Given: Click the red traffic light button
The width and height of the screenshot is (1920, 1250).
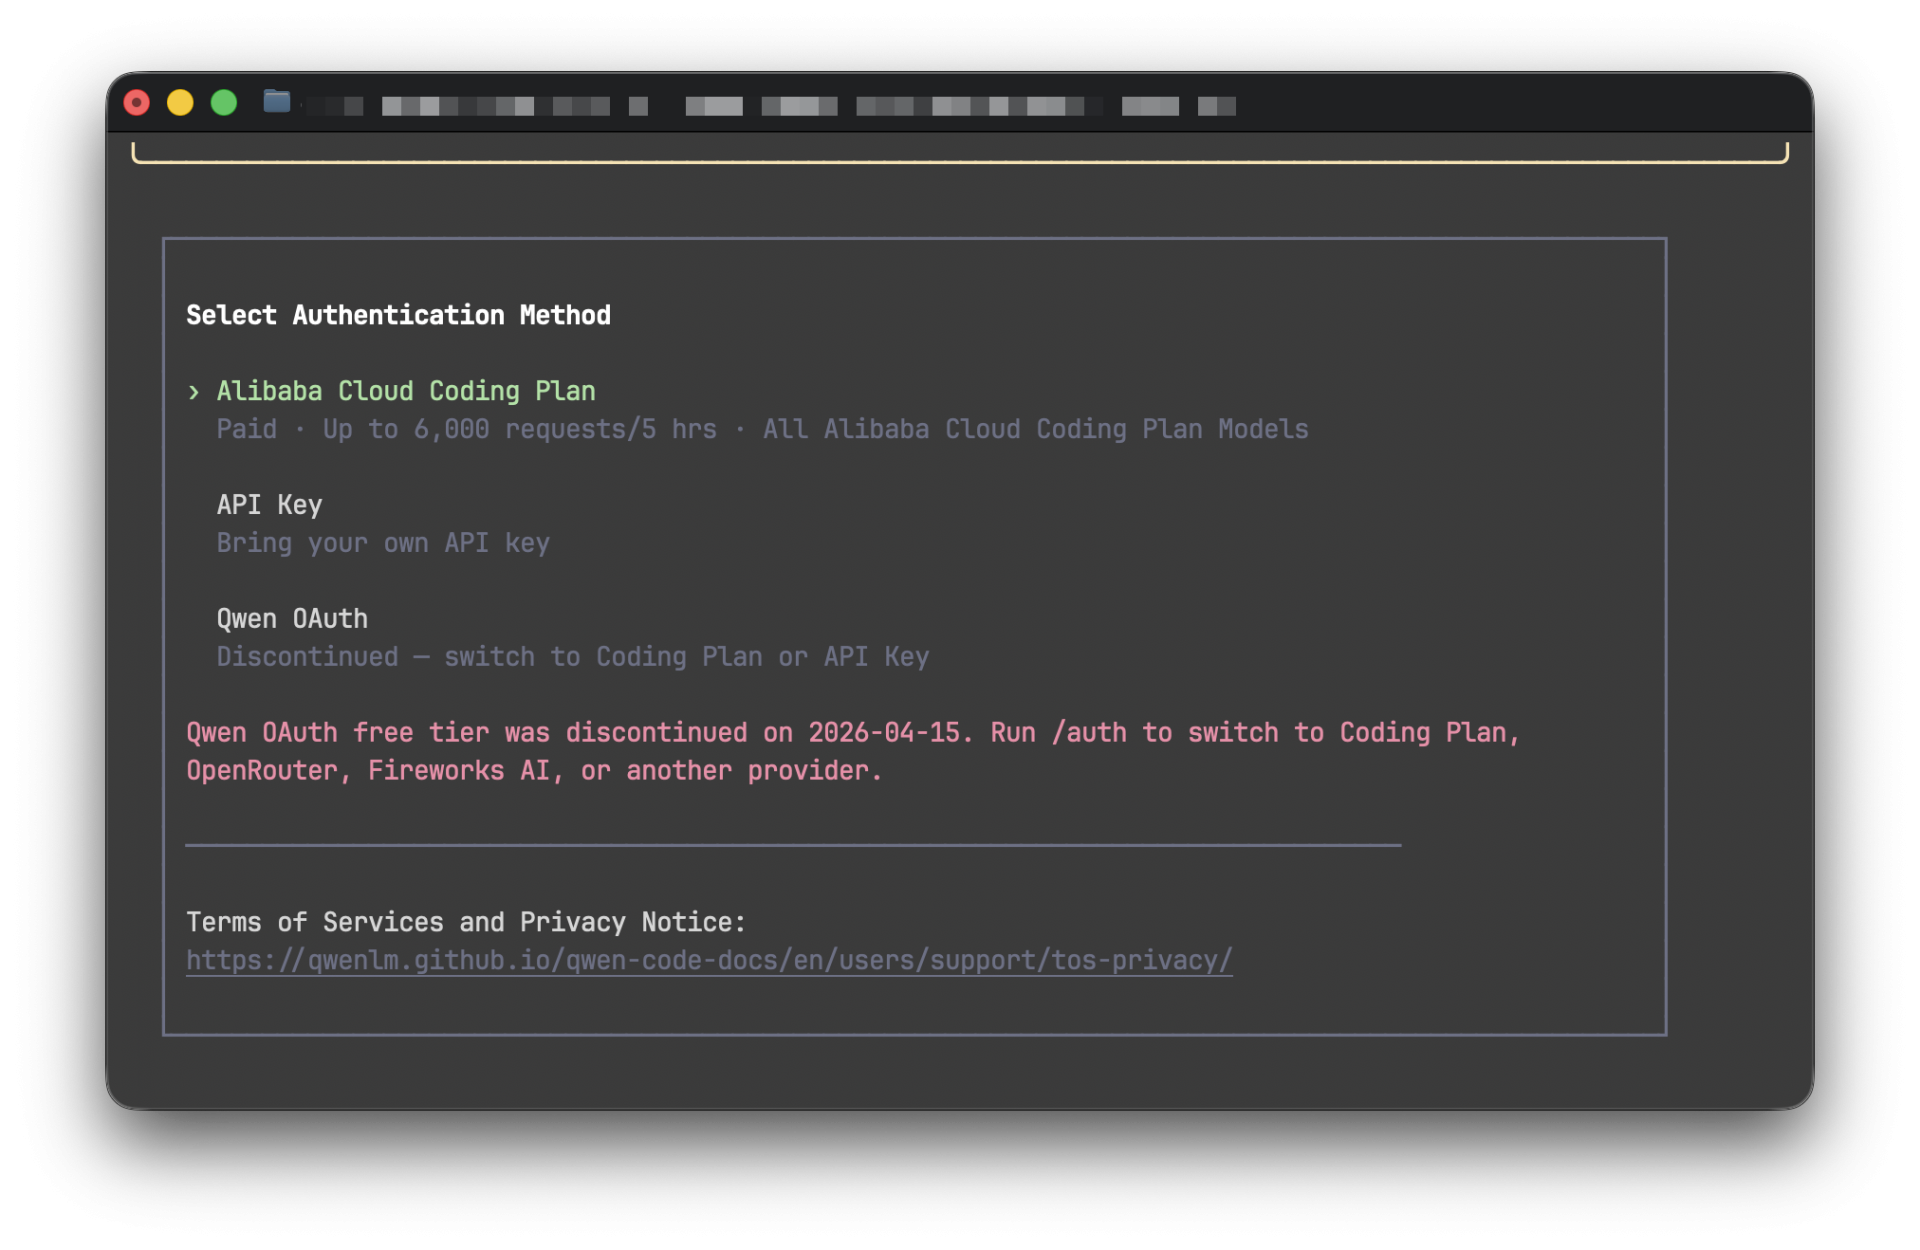Looking at the screenshot, I should (x=137, y=102).
